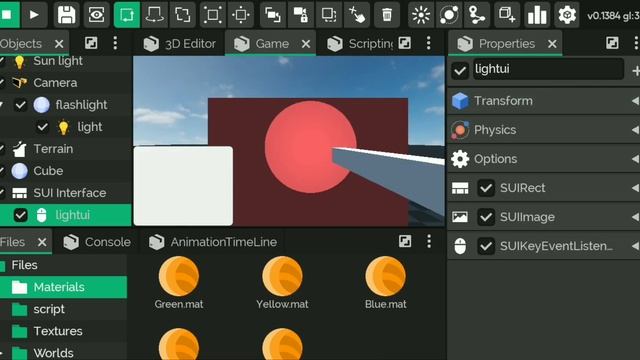
Task: Toggle the lightui object checkbox in hierarchy
Action: click(x=20, y=215)
